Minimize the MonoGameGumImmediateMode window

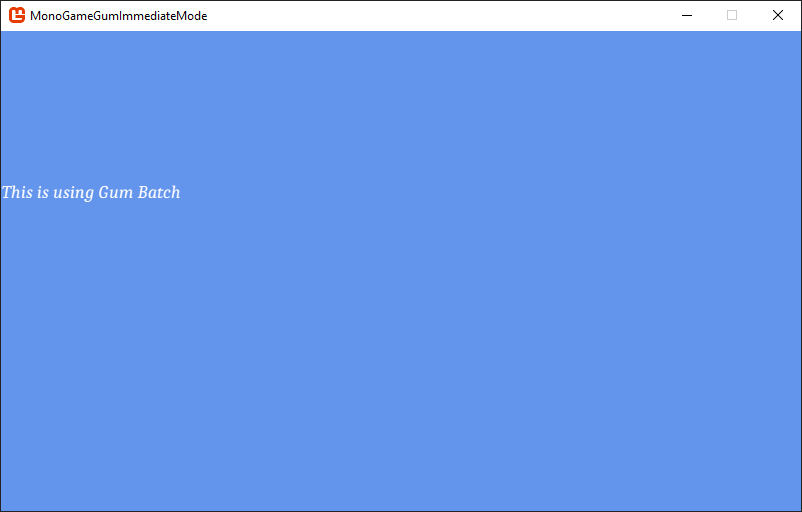pyautogui.click(x=687, y=15)
